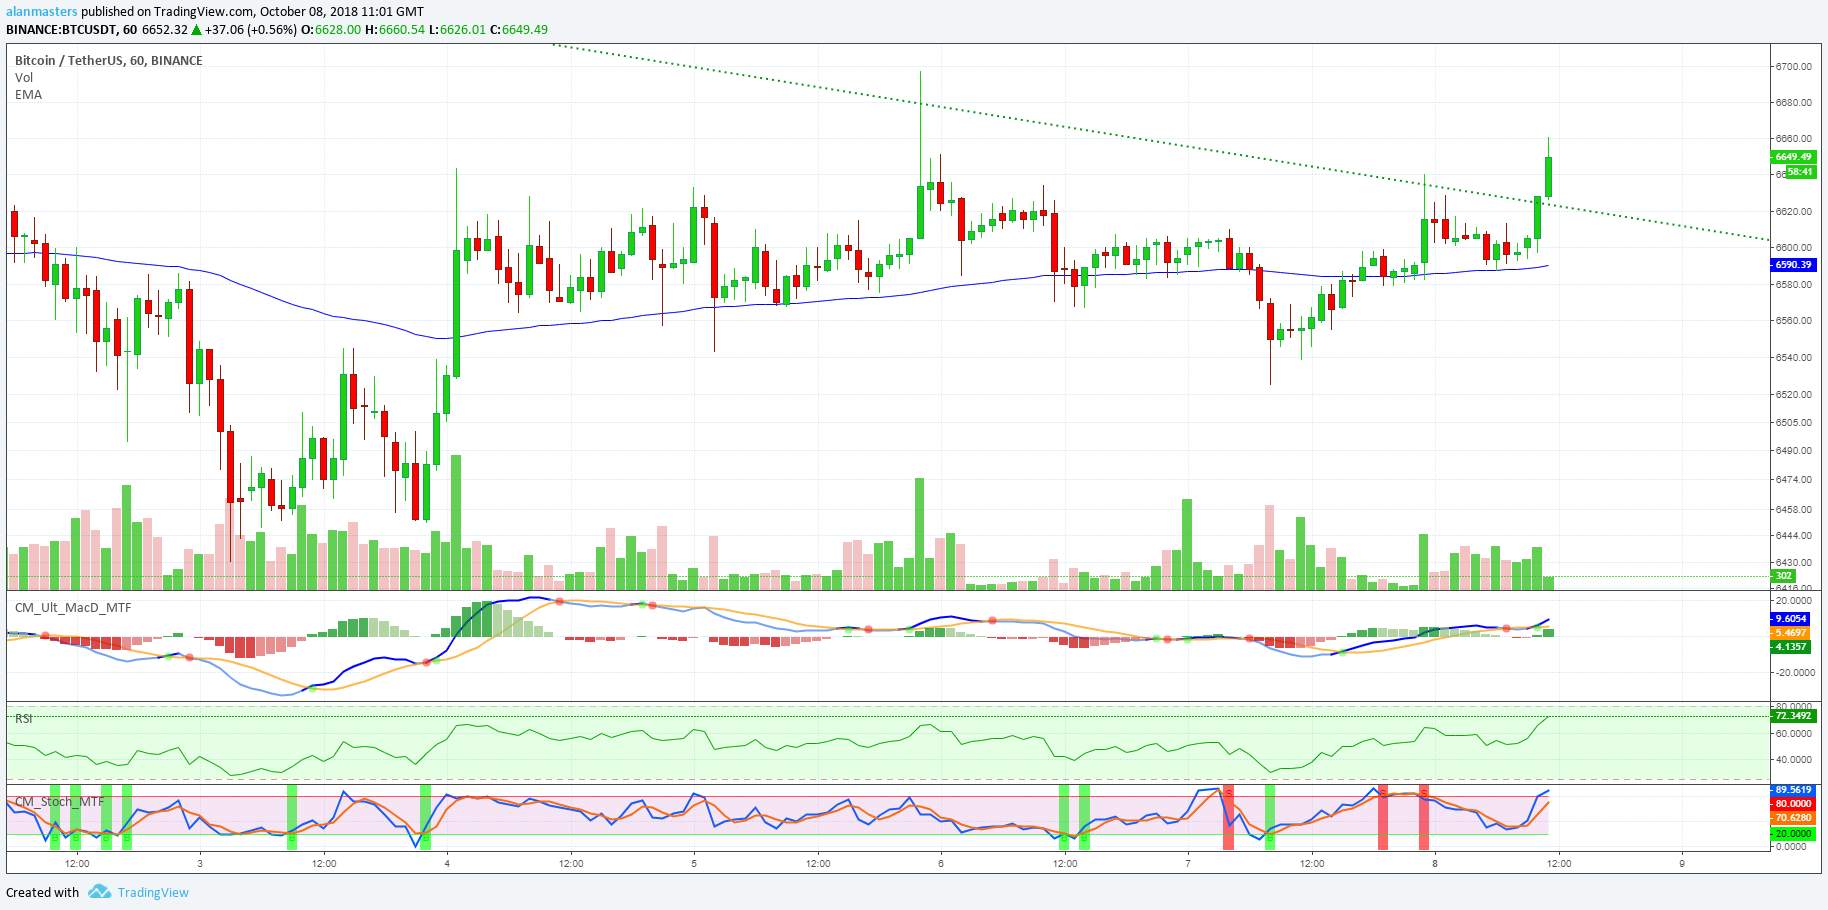Click the day 7 time axis label

1188,864
